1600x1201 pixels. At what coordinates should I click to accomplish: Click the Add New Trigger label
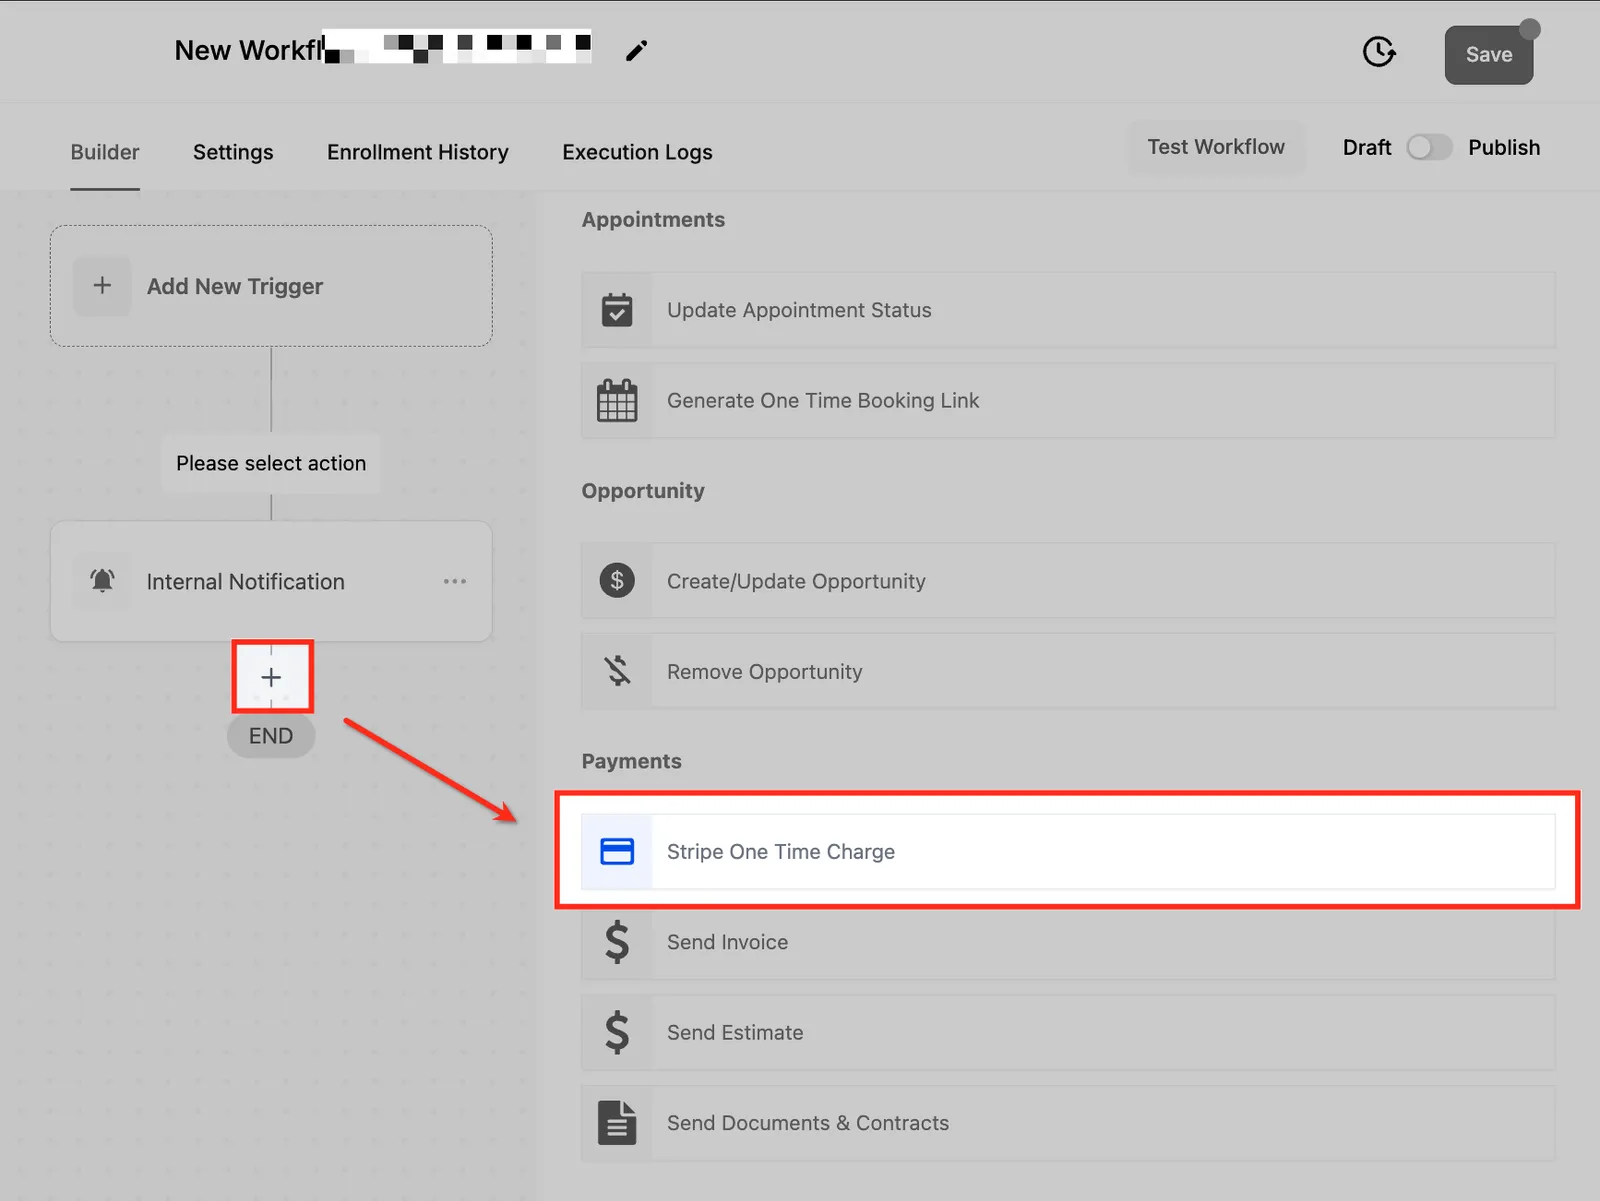[x=235, y=287]
